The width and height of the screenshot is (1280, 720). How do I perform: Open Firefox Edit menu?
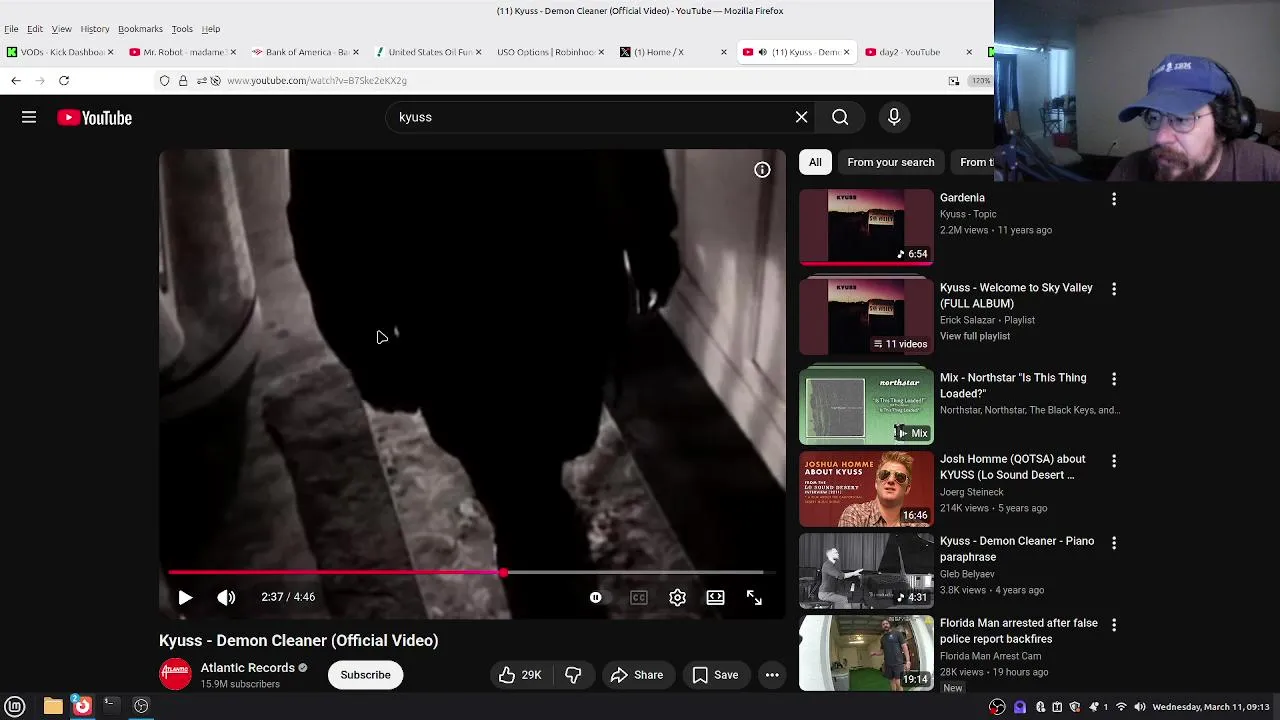point(35,29)
